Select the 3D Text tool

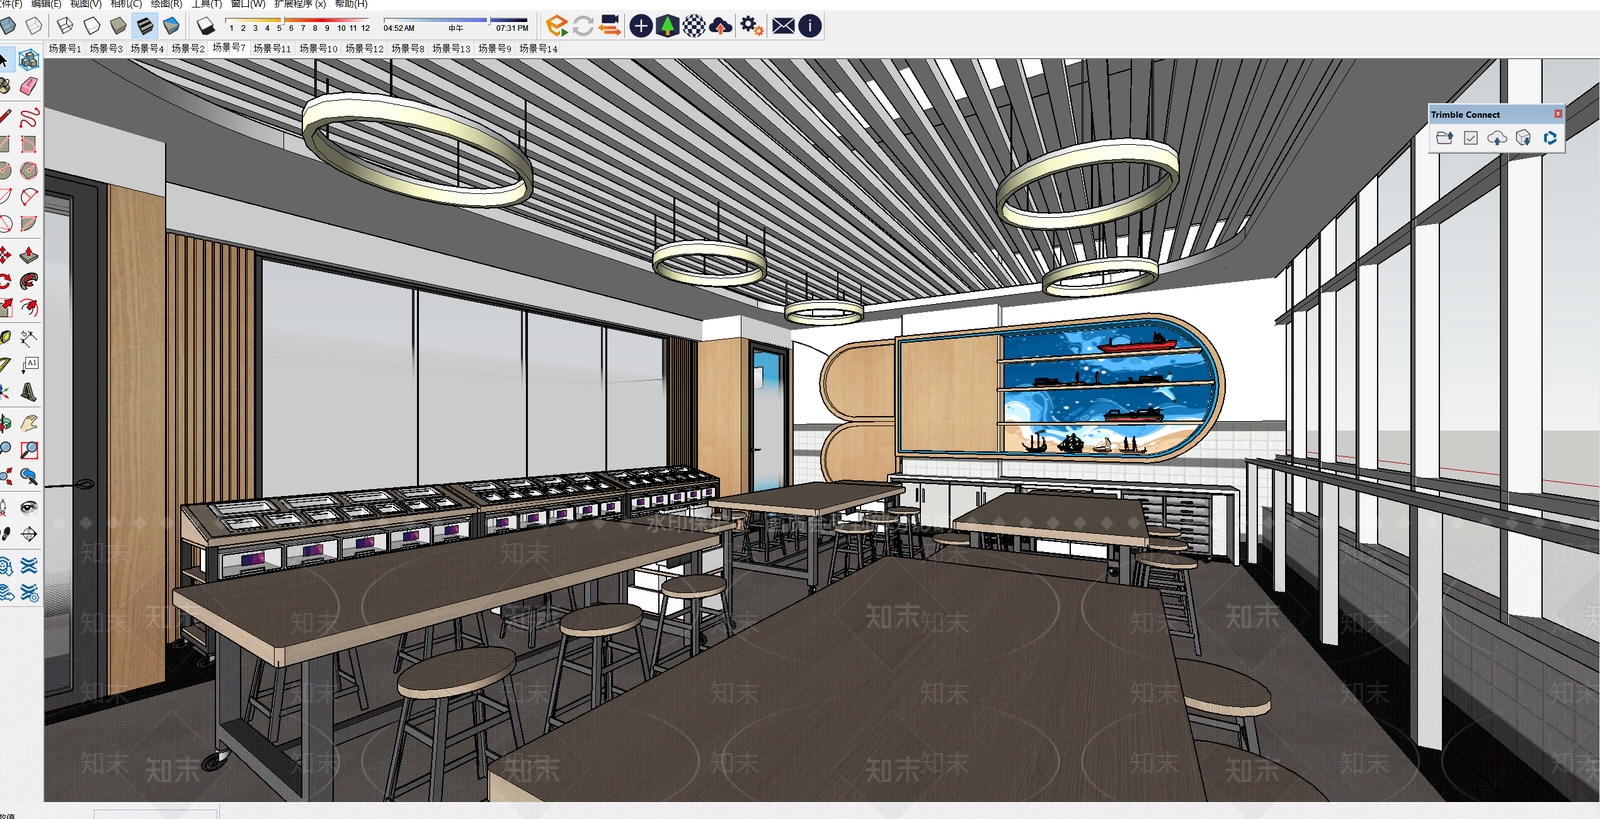click(x=29, y=392)
